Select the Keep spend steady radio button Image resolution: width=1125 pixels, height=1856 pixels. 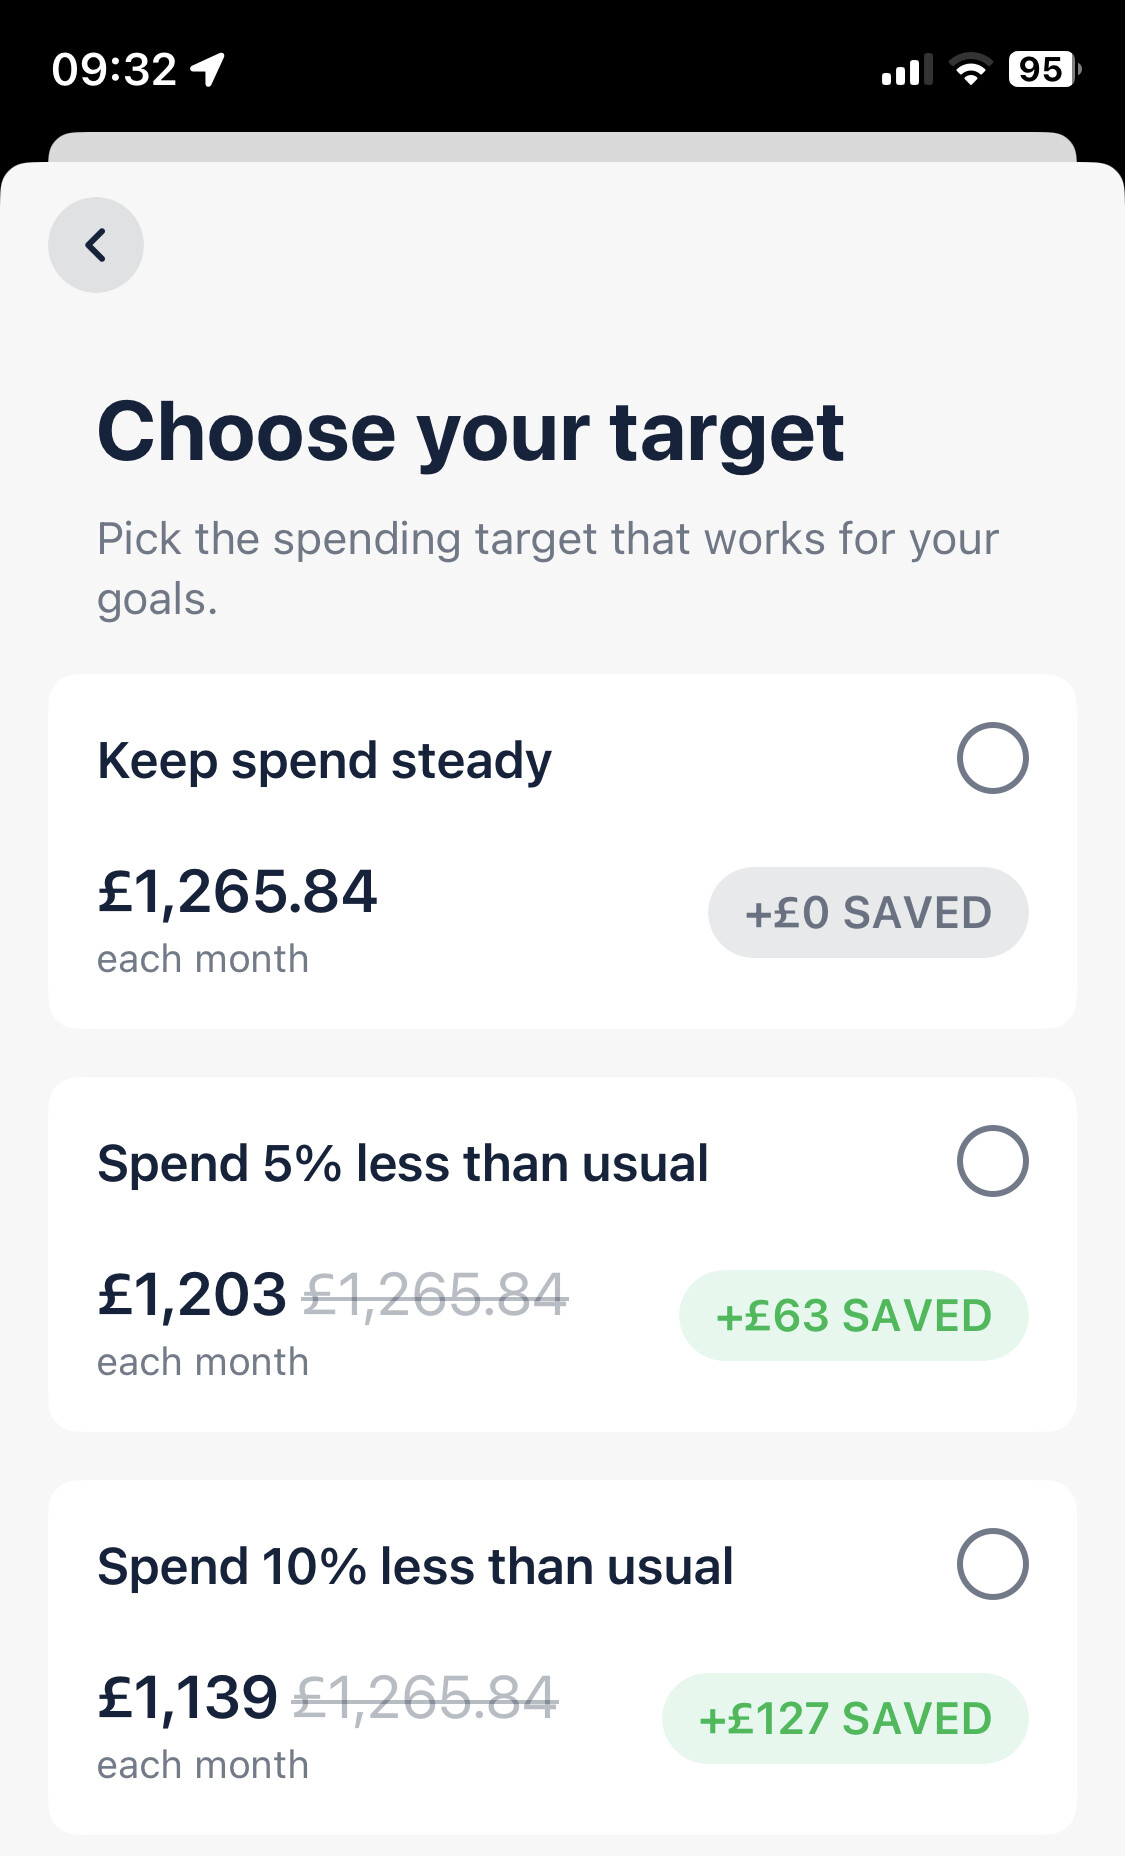[992, 758]
